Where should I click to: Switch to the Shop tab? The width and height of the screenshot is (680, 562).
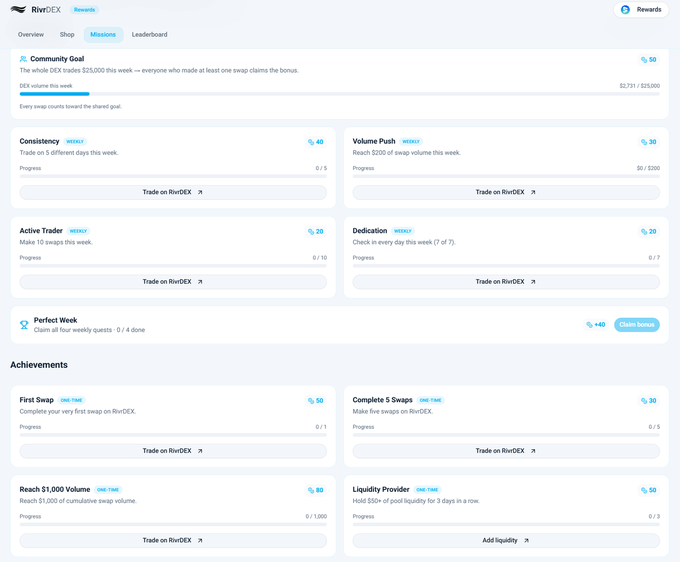point(67,35)
